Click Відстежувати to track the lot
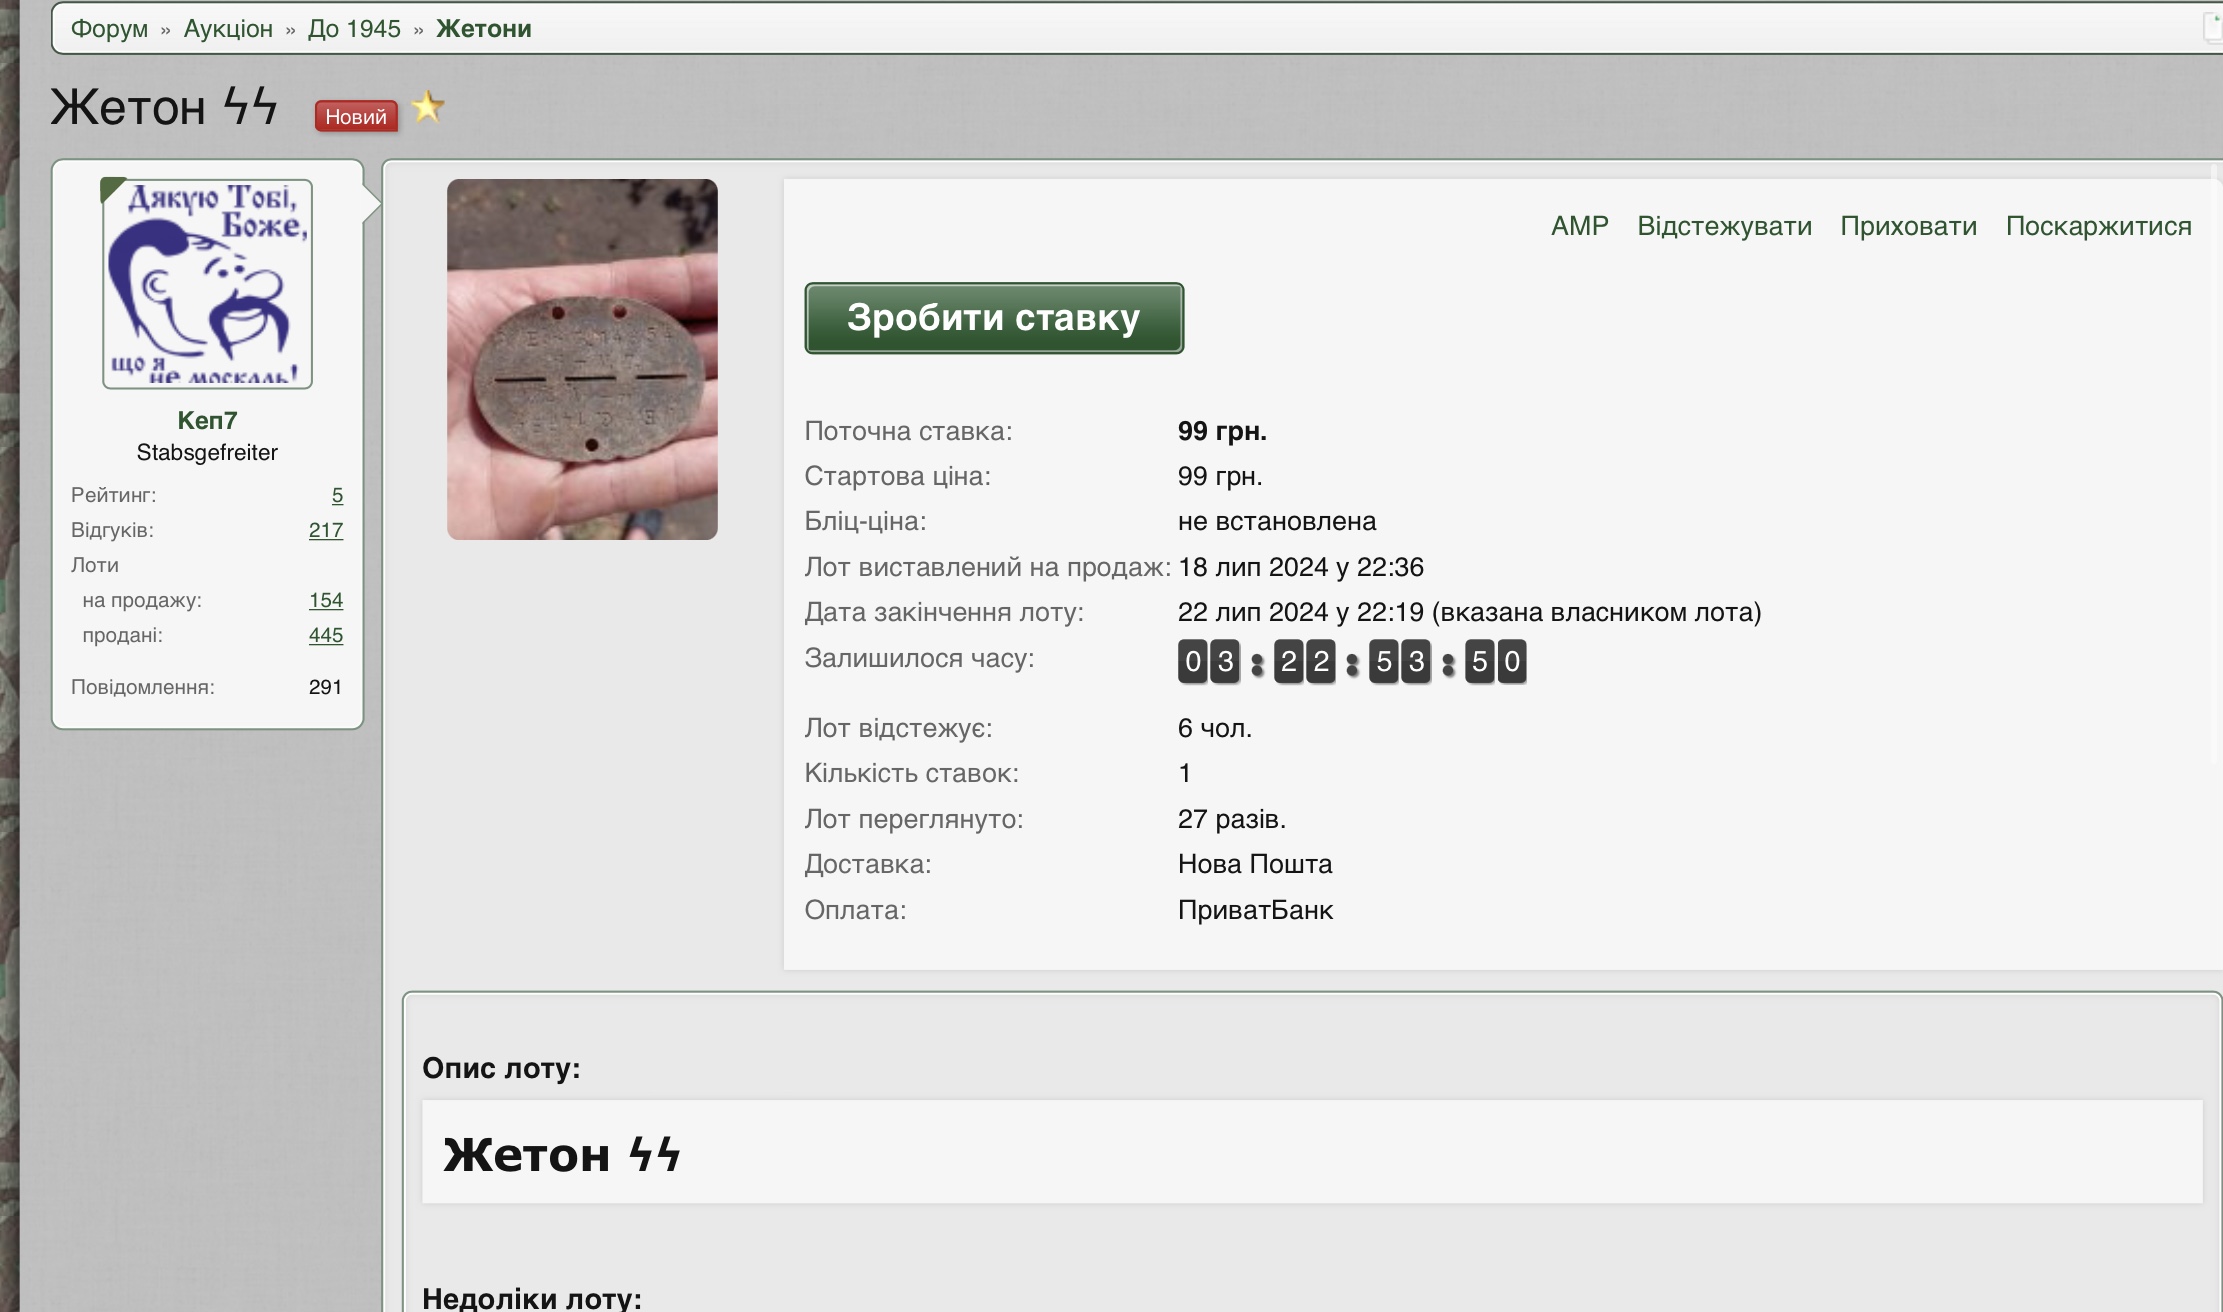 [1724, 226]
